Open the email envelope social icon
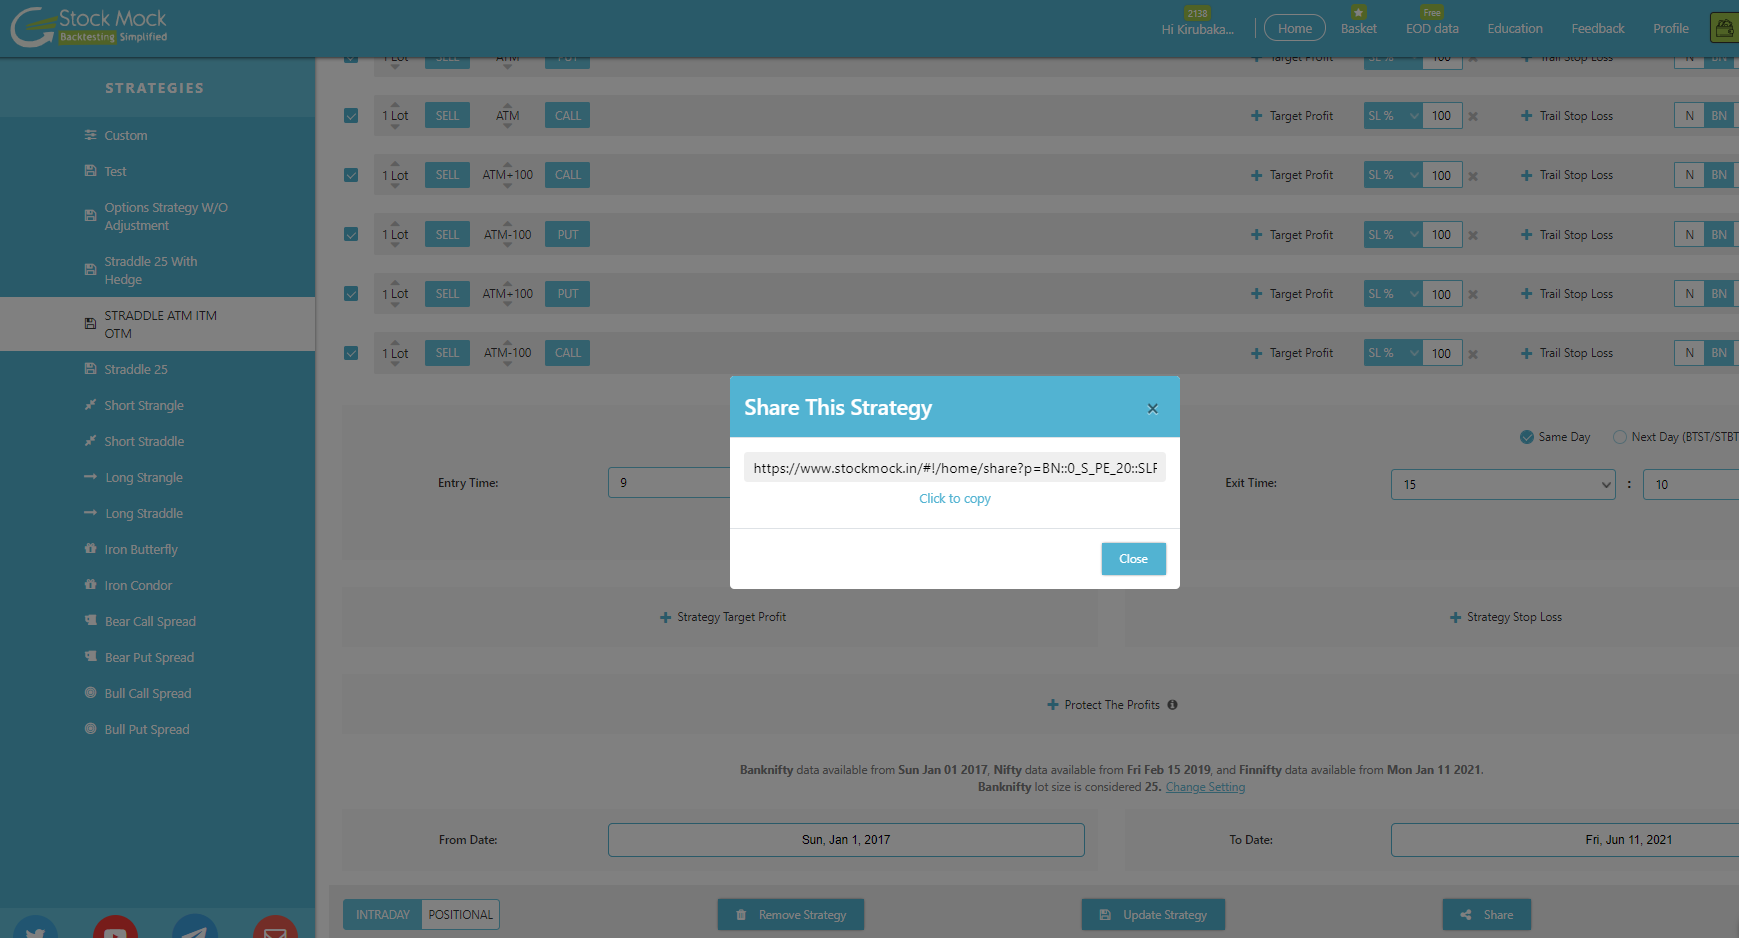This screenshot has width=1739, height=938. coord(275,927)
